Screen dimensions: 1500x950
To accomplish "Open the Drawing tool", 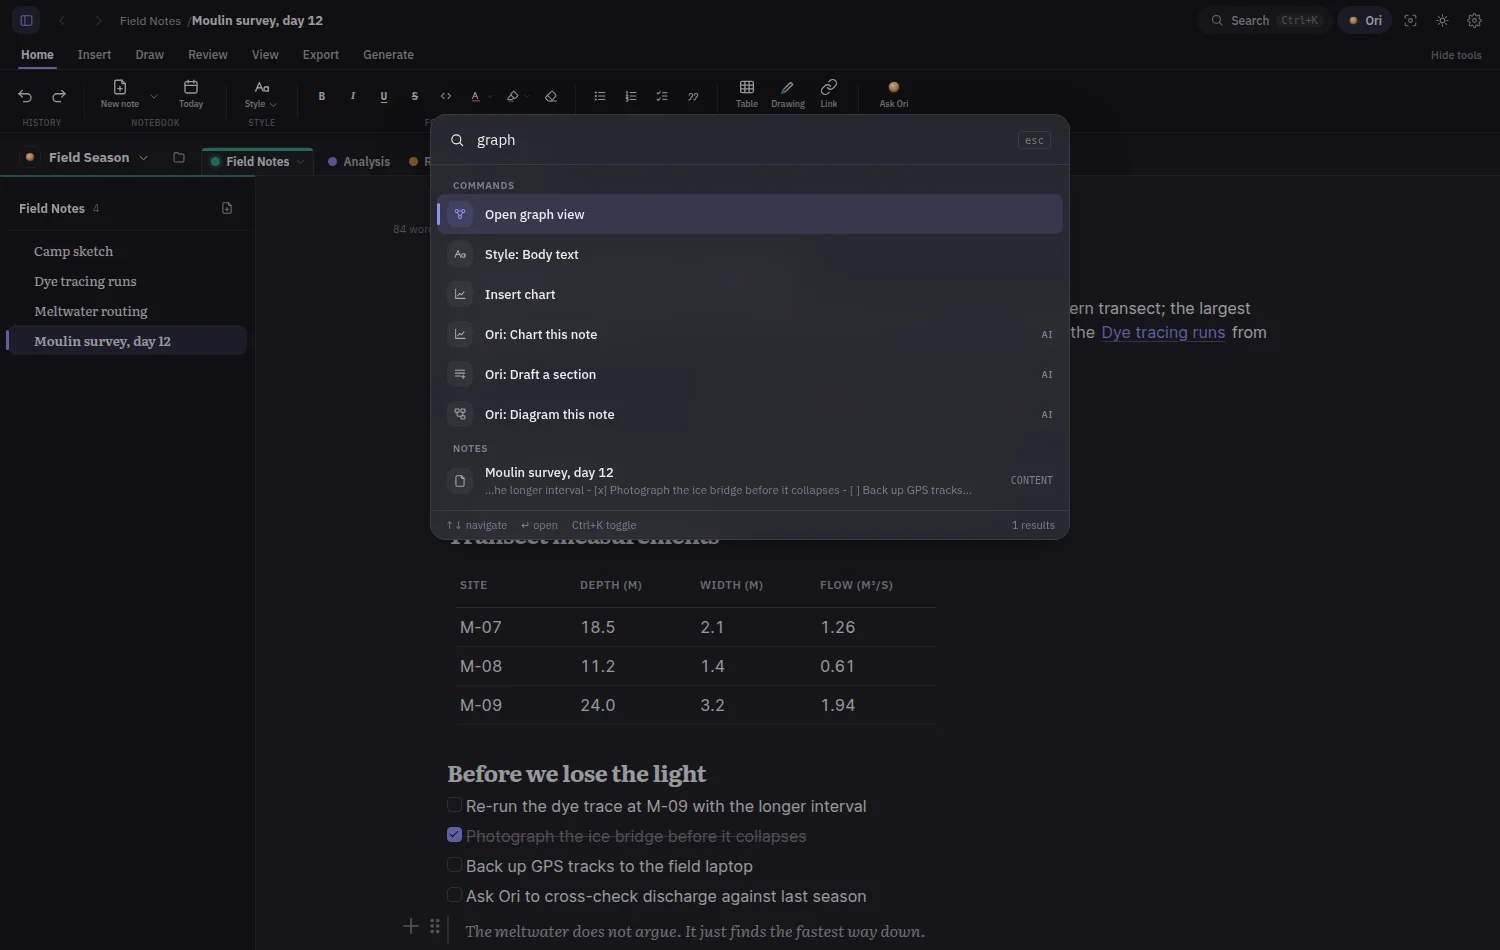I will 788,94.
